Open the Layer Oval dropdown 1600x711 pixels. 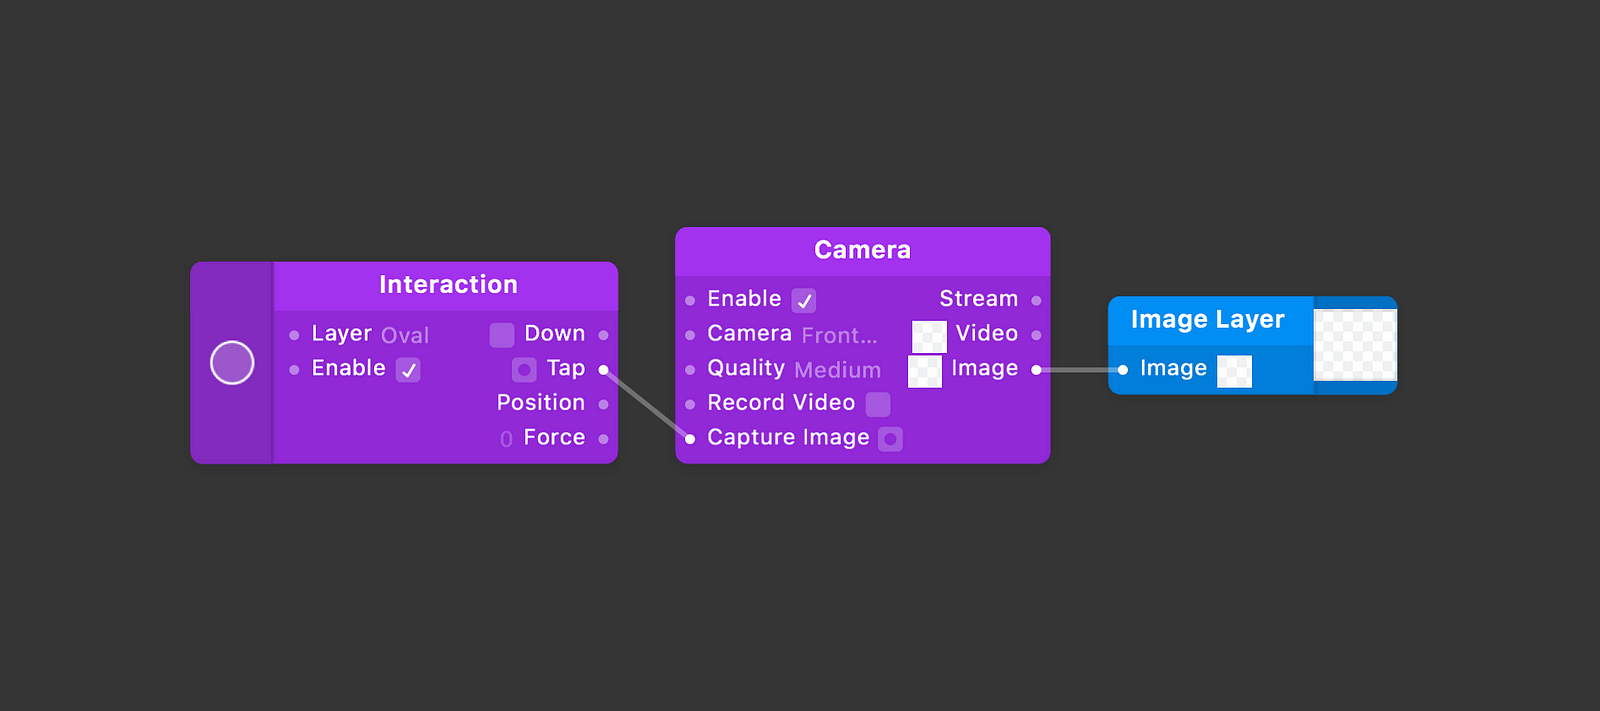pos(405,335)
